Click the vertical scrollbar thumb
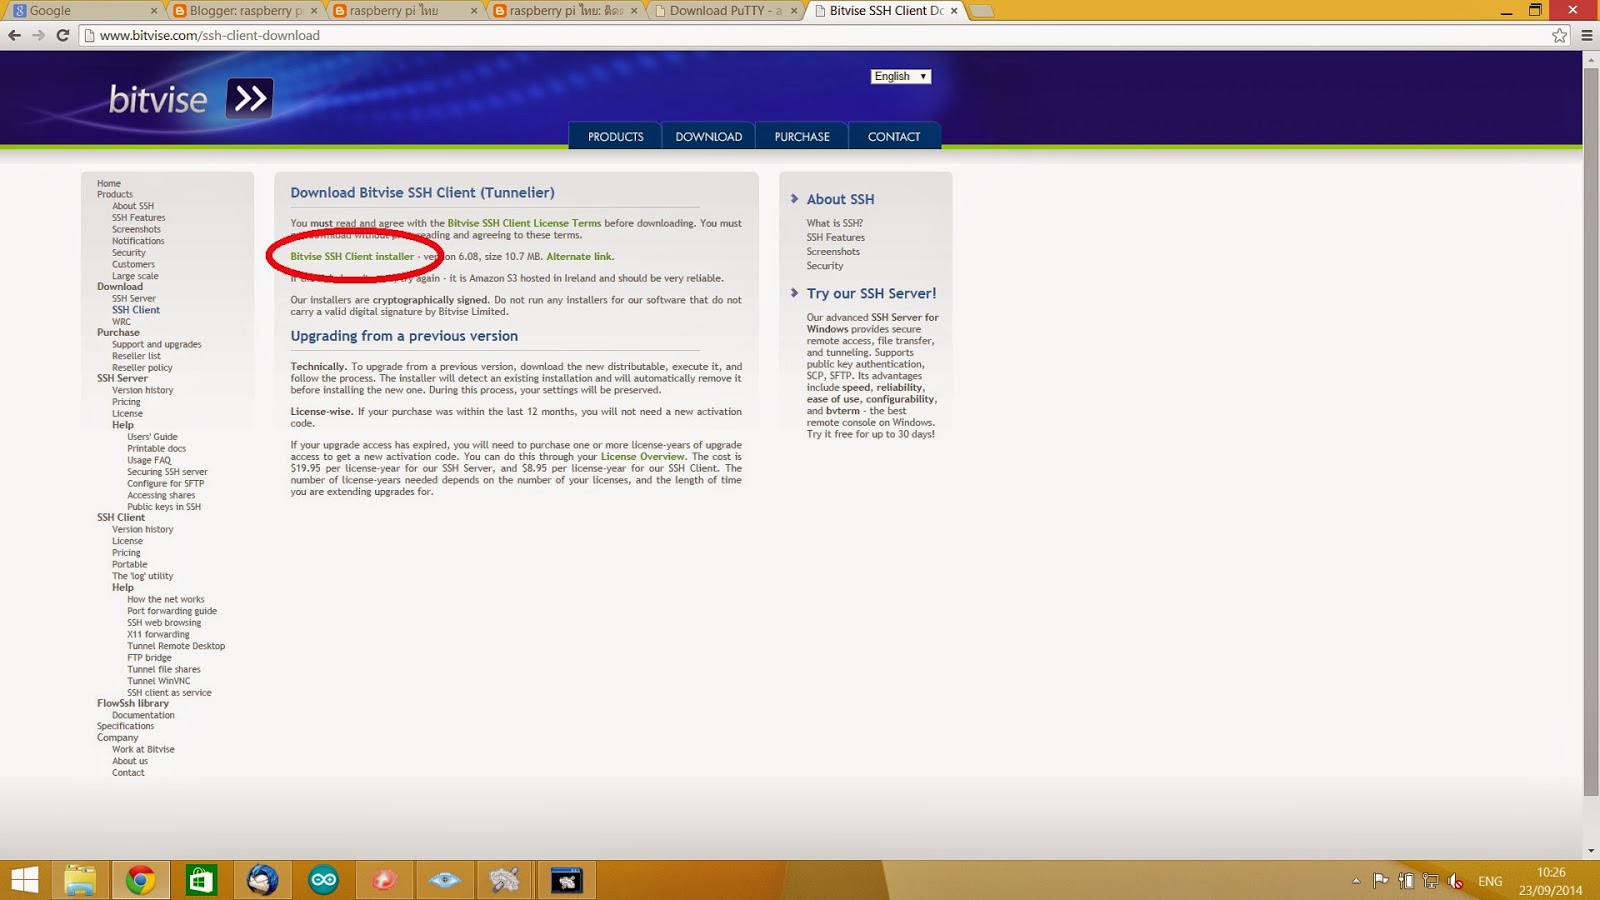This screenshot has height=900, width=1600. [x=1591, y=433]
